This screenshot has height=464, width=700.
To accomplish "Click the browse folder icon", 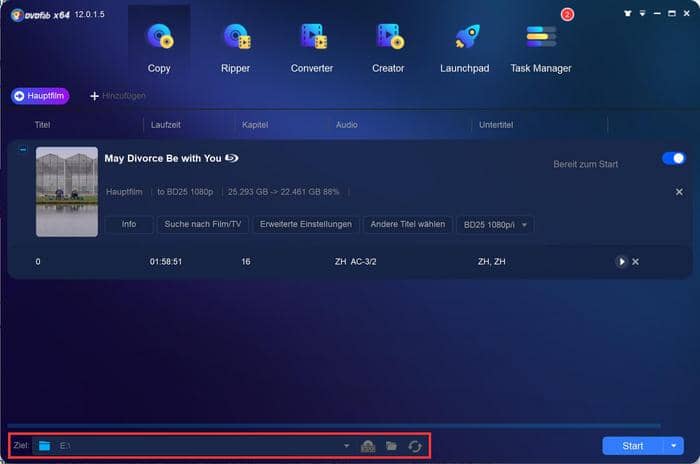I will 392,446.
